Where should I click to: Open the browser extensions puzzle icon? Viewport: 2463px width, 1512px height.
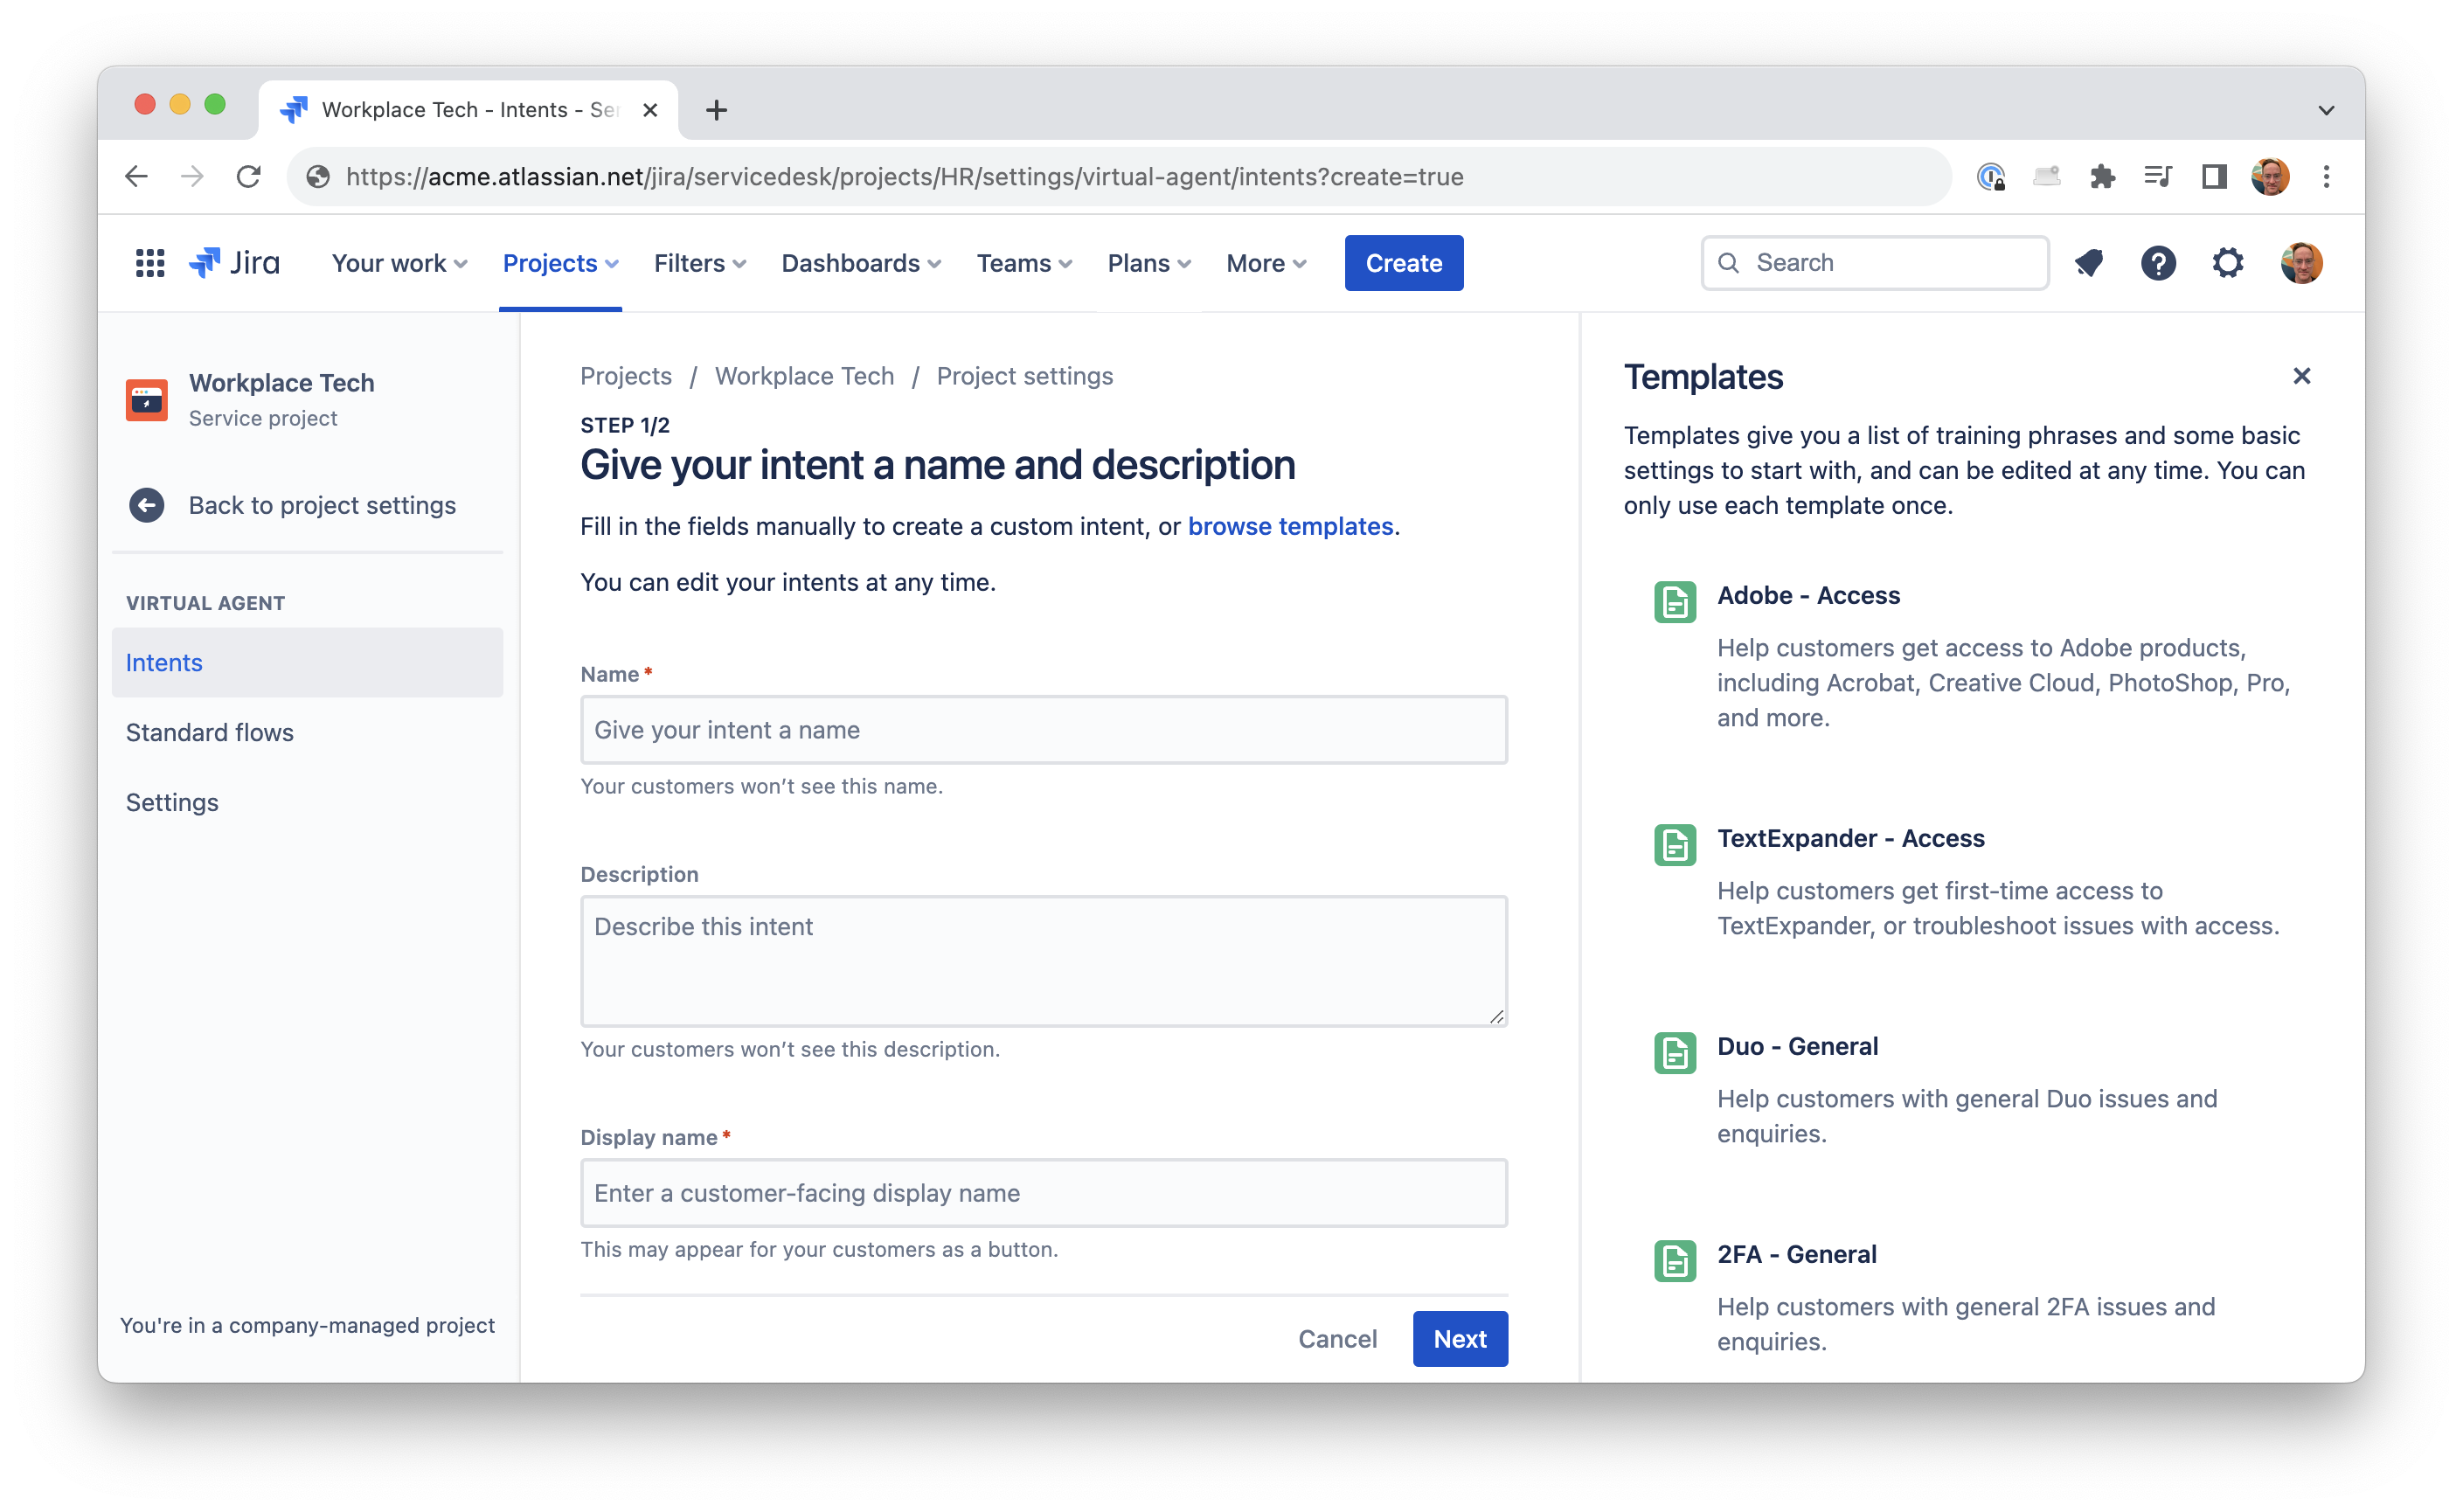[2103, 176]
